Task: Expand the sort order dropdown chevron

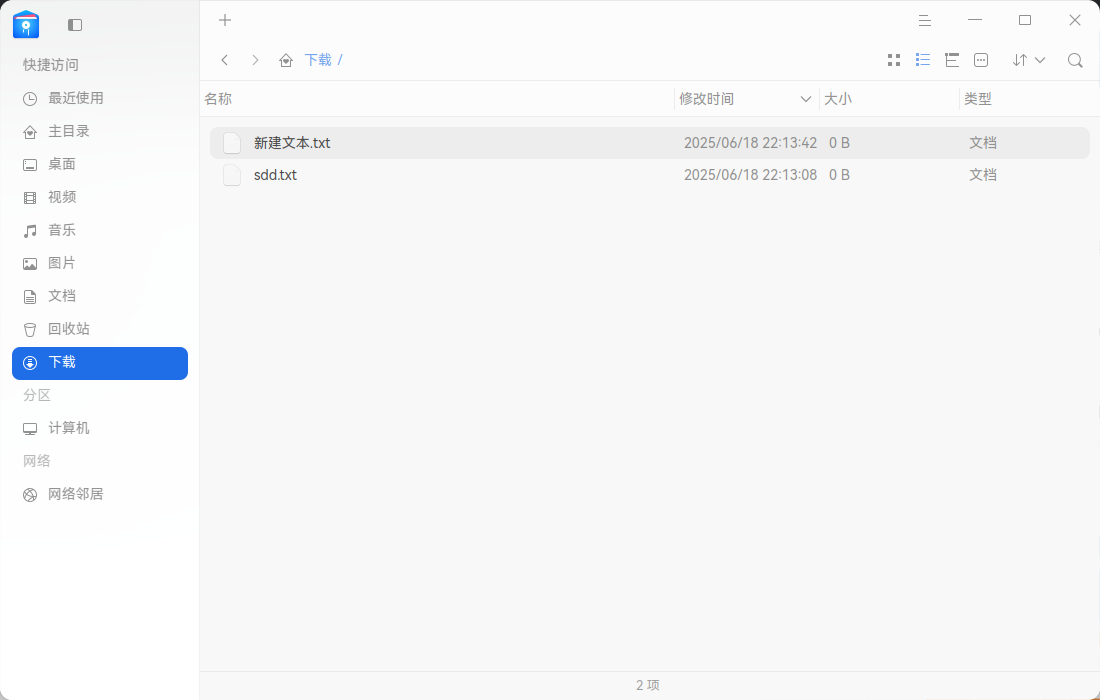Action: (x=1040, y=60)
